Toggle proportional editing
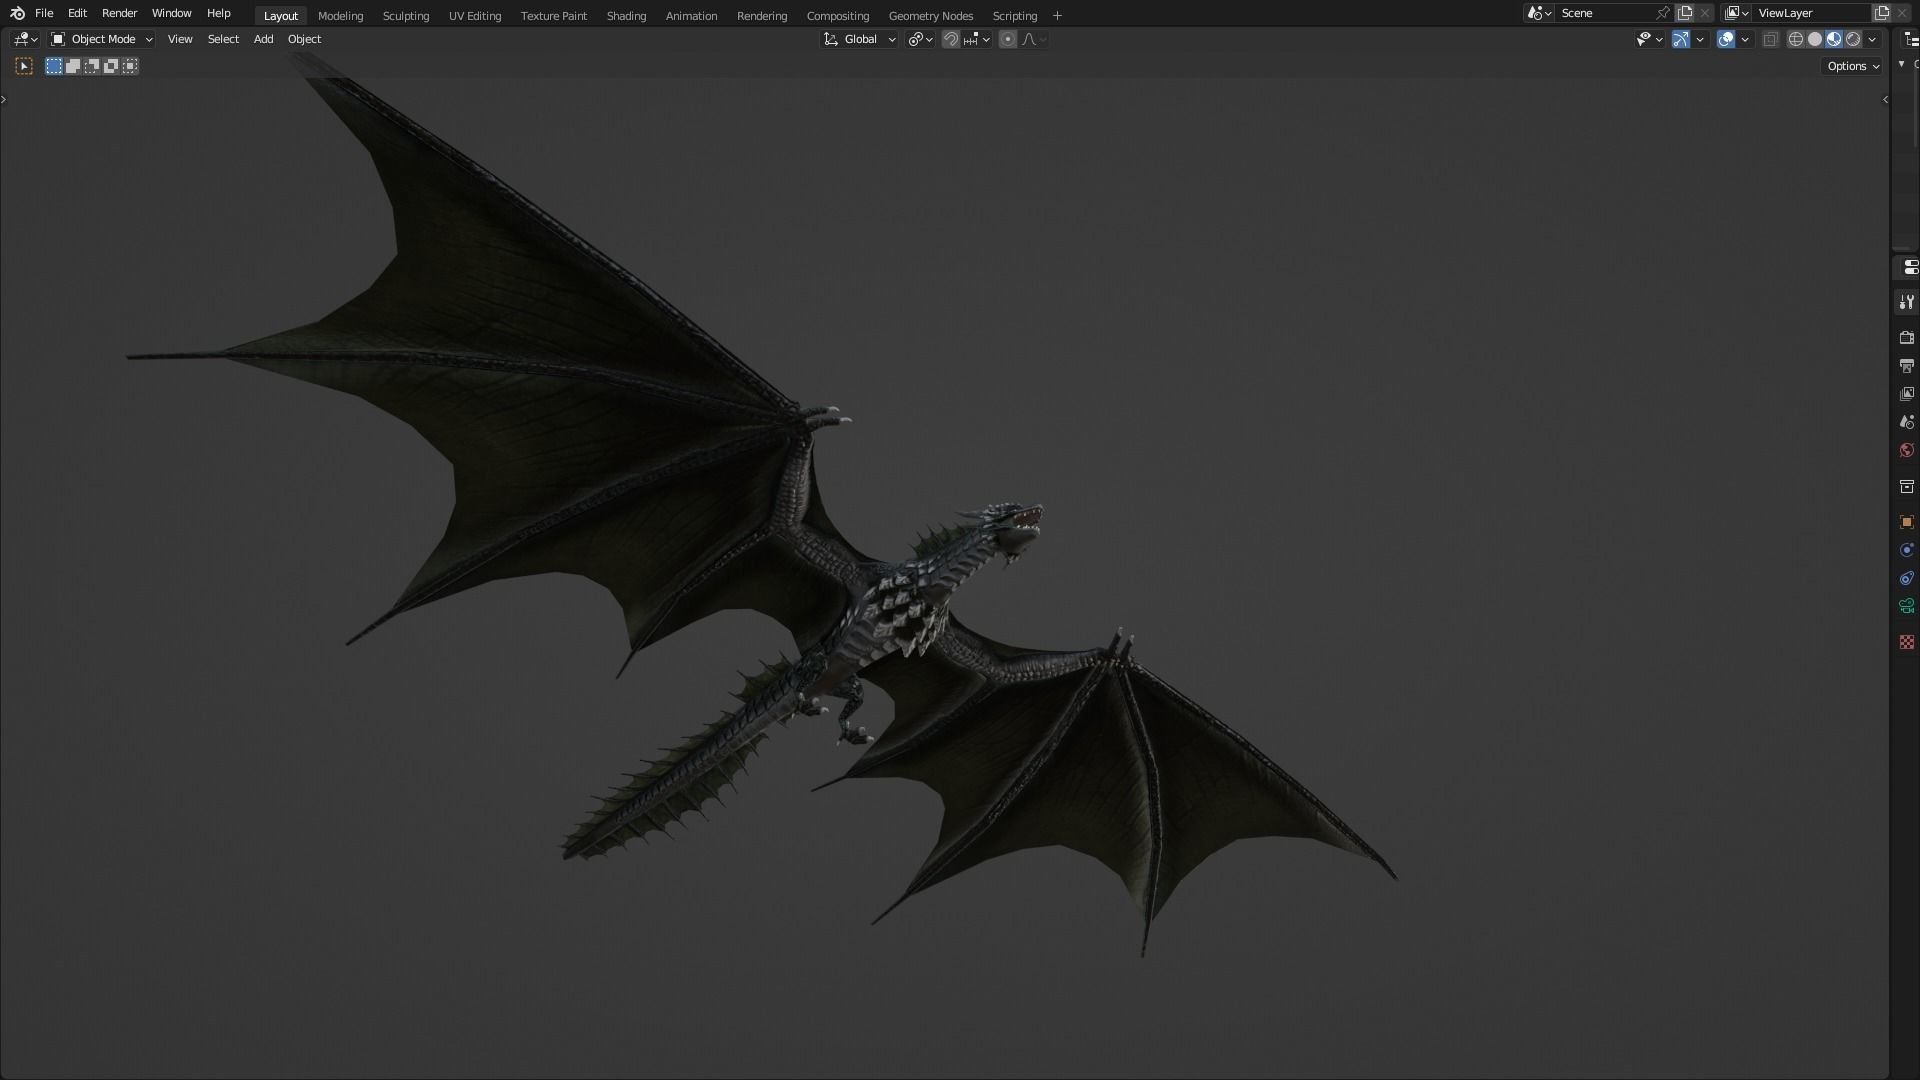 click(x=1008, y=39)
